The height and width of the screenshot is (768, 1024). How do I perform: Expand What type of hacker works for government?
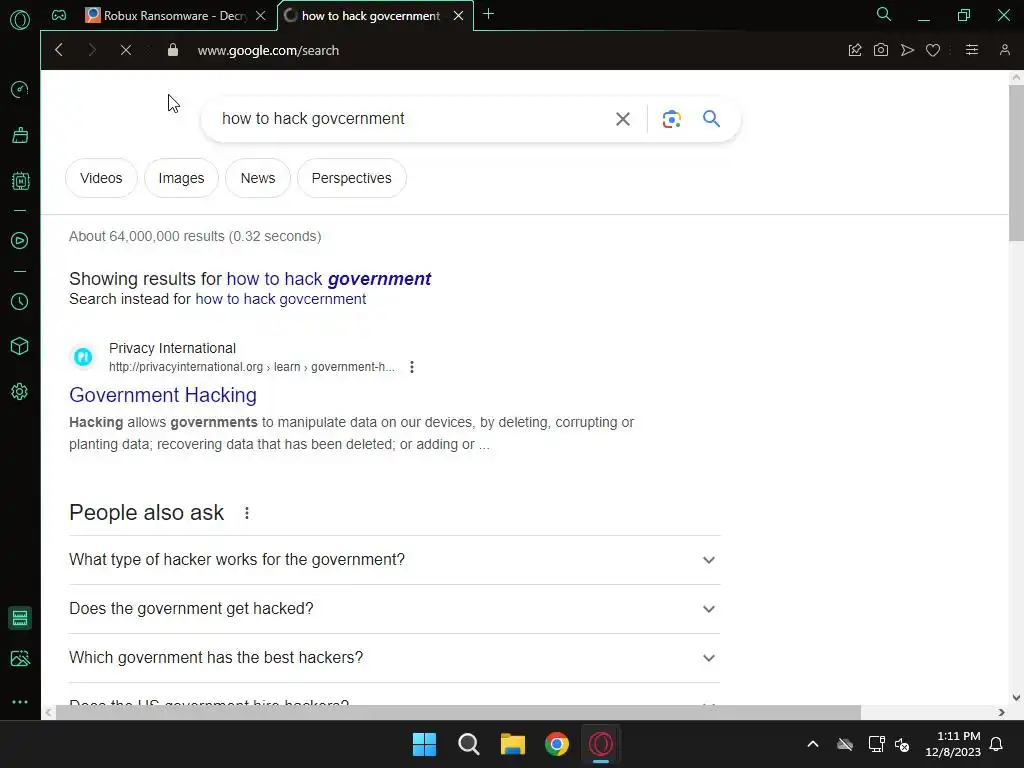coord(394,560)
